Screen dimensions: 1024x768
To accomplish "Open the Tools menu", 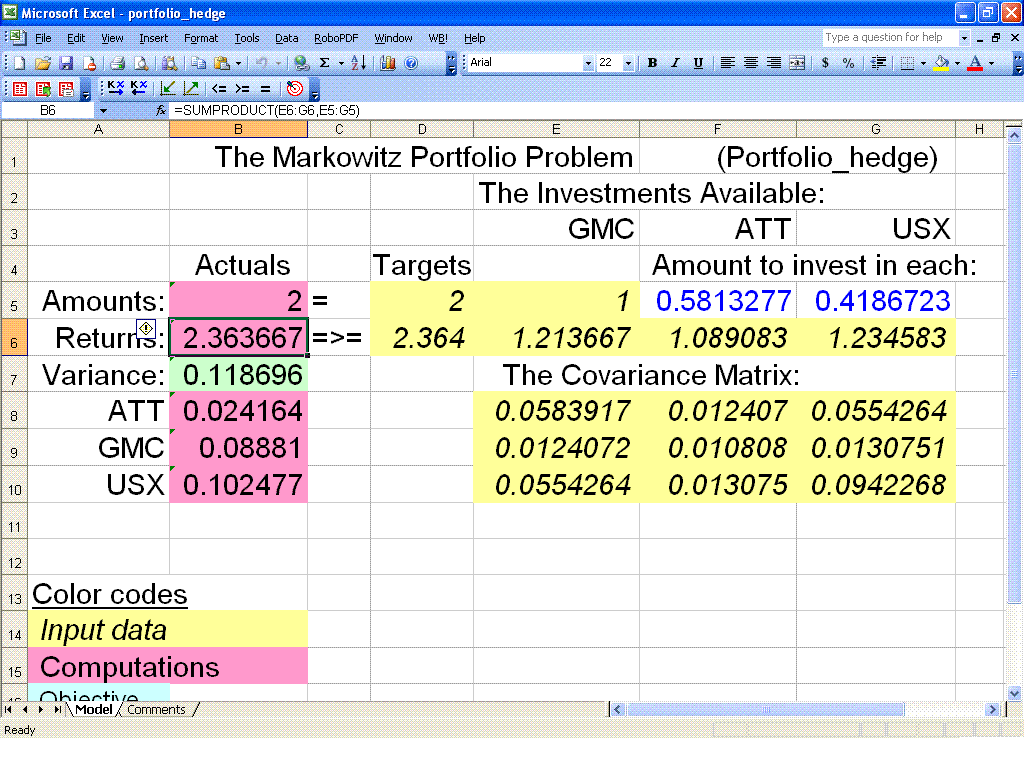I will (247, 39).
